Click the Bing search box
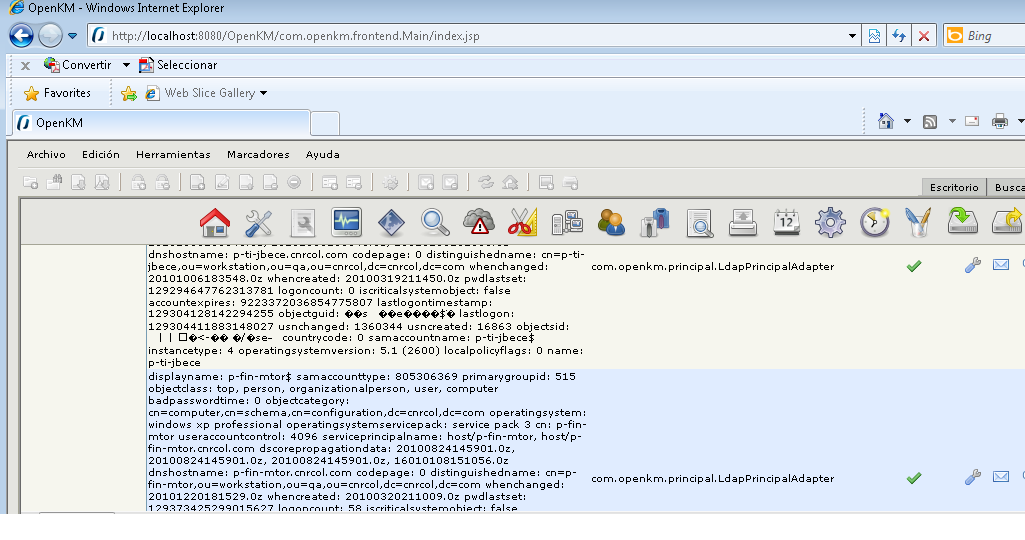This screenshot has height=540, width=1025. [x=984, y=36]
